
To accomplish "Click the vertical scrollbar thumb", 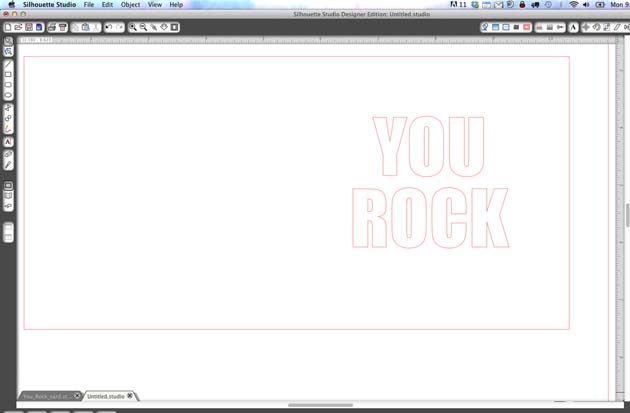I will point(627,215).
